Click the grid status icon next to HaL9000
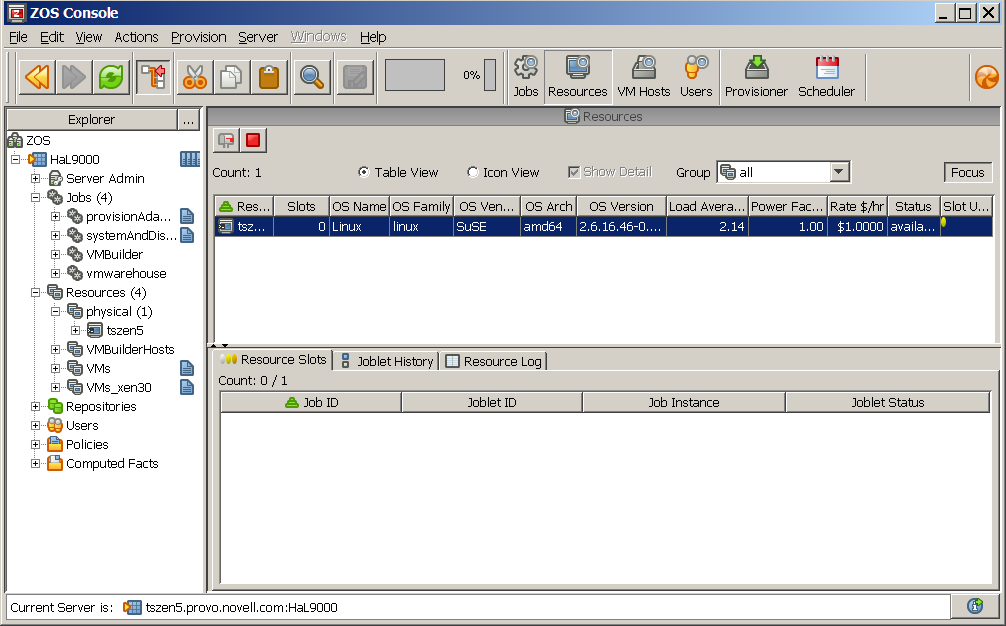 pyautogui.click(x=190, y=159)
